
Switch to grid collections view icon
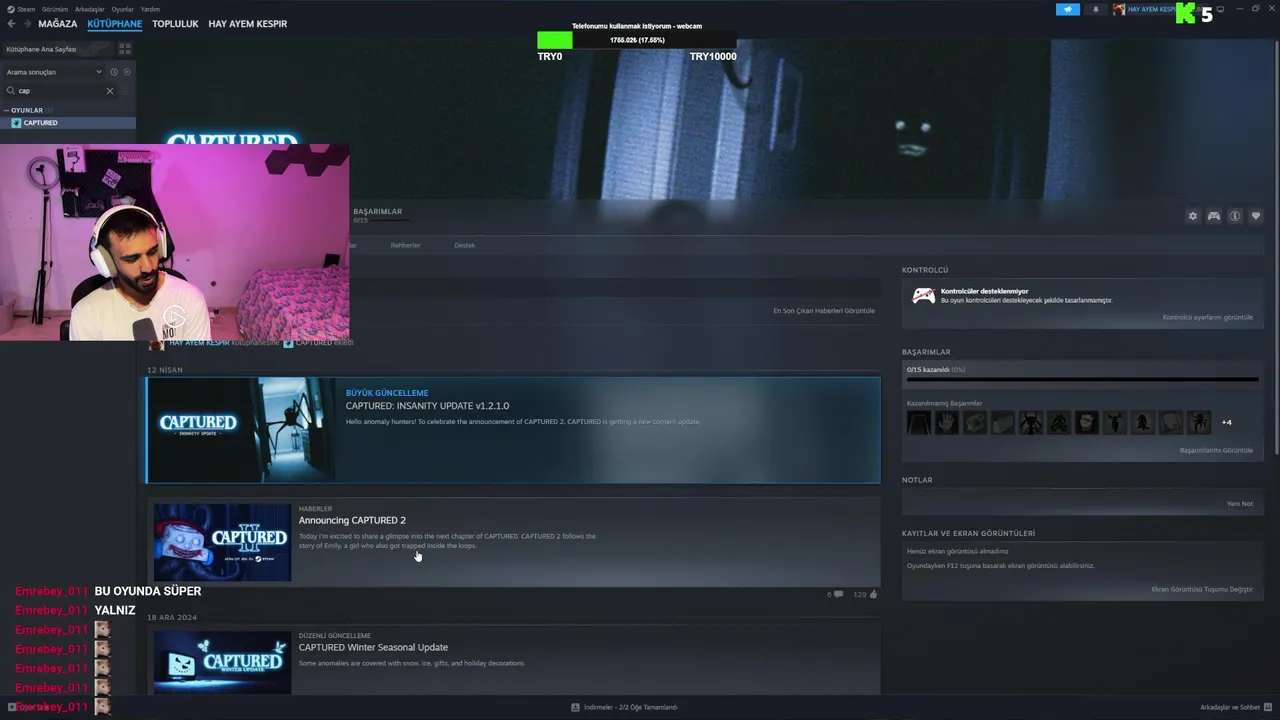(x=125, y=48)
